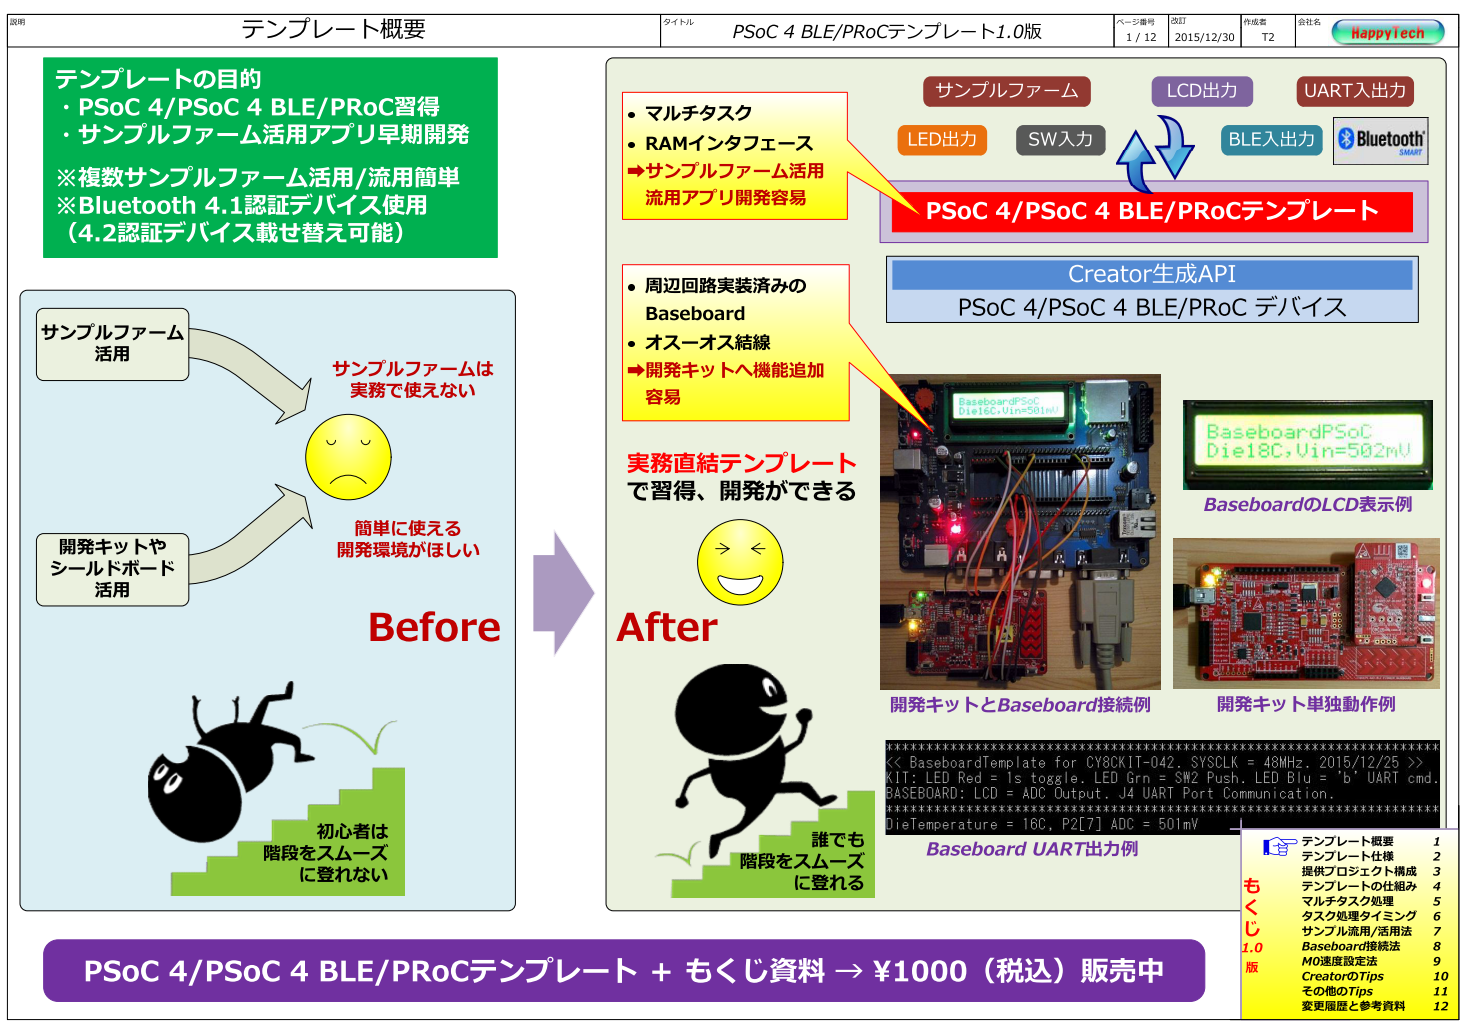
Task: Click the Bluetooth SMART icon
Action: (x=1382, y=140)
